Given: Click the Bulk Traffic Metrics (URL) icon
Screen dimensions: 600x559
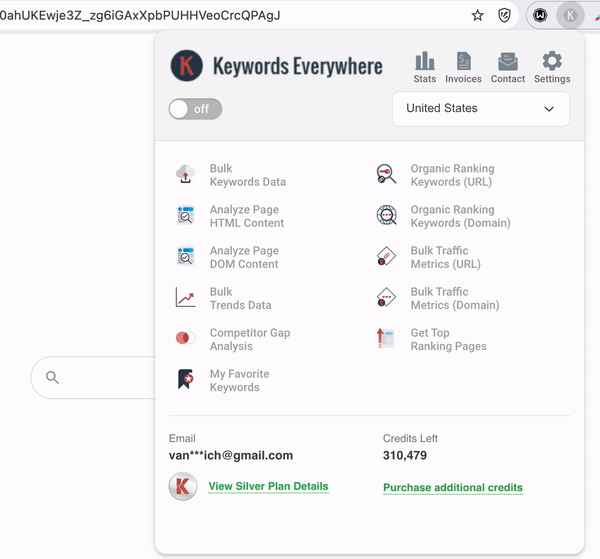Looking at the screenshot, I should (386, 256).
